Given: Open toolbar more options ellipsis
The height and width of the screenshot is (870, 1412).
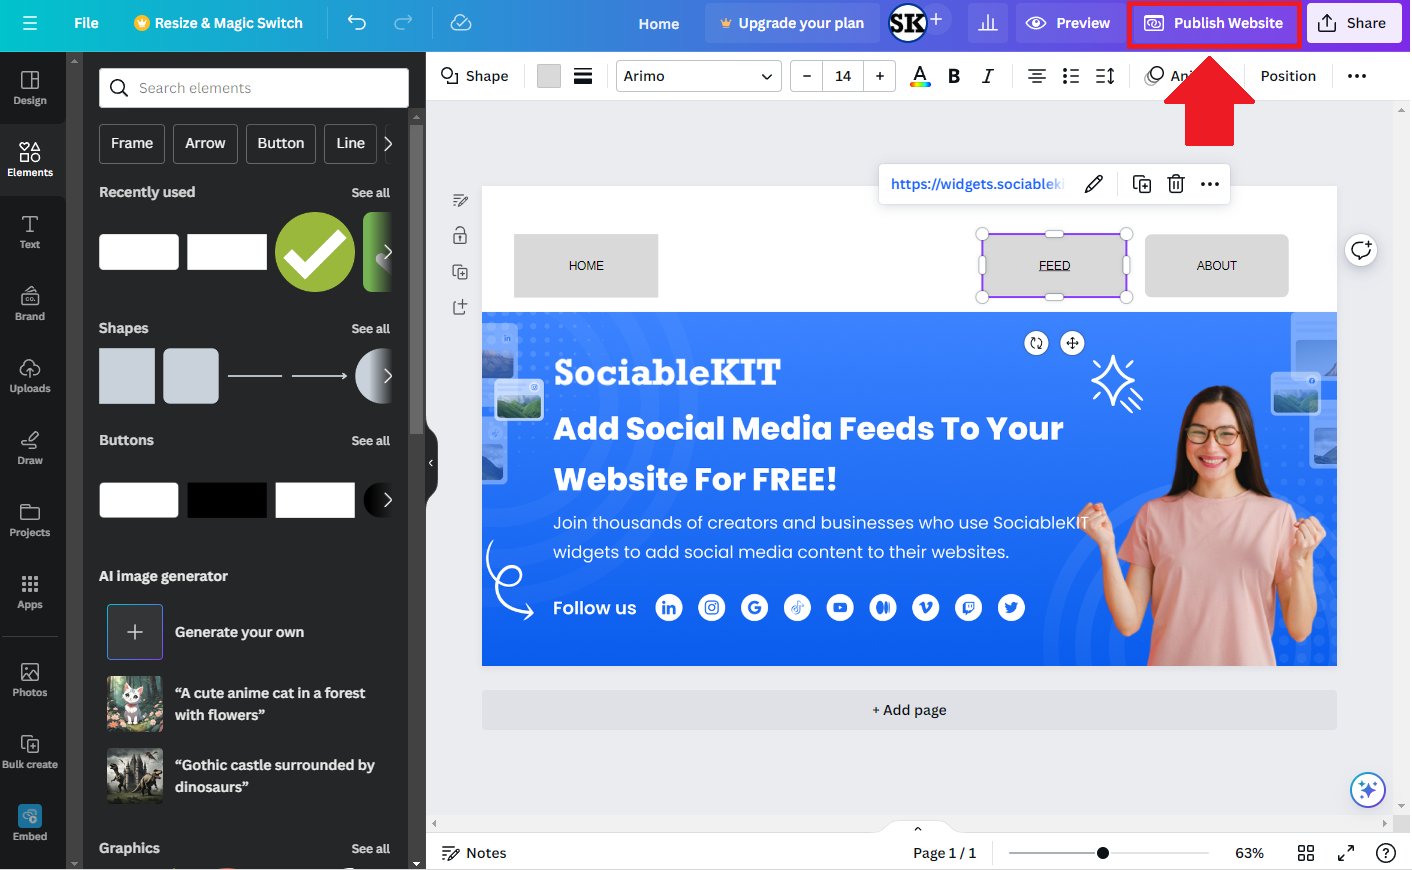Looking at the screenshot, I should tap(1357, 76).
